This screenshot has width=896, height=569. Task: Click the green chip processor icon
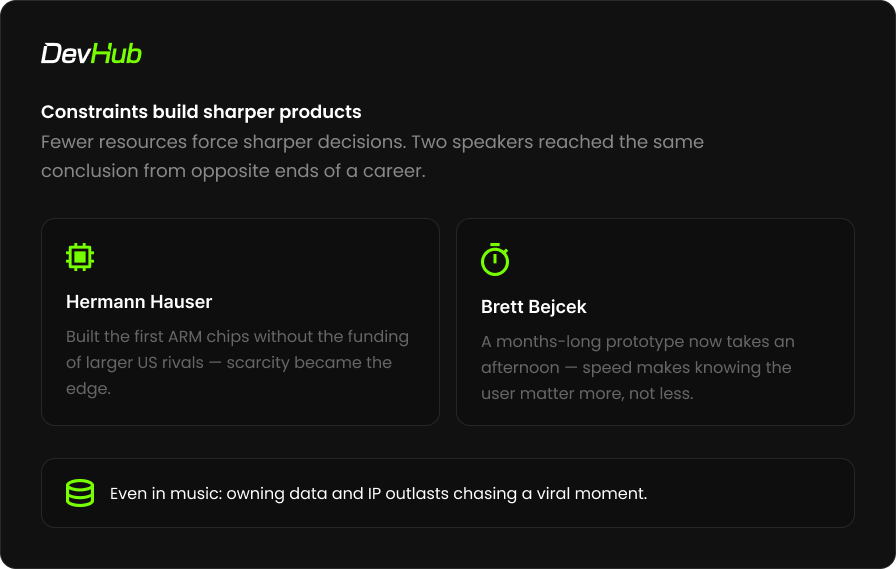click(x=80, y=257)
